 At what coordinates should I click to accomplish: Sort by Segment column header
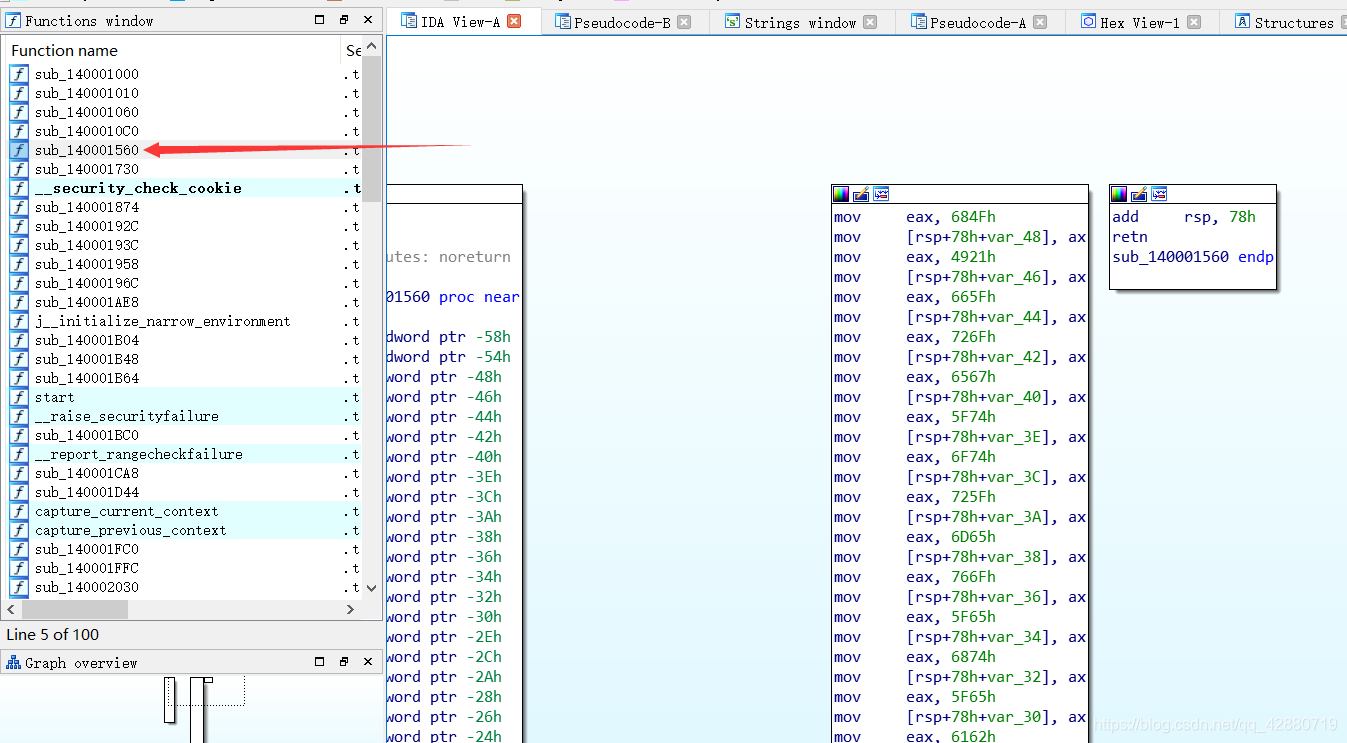pos(352,50)
